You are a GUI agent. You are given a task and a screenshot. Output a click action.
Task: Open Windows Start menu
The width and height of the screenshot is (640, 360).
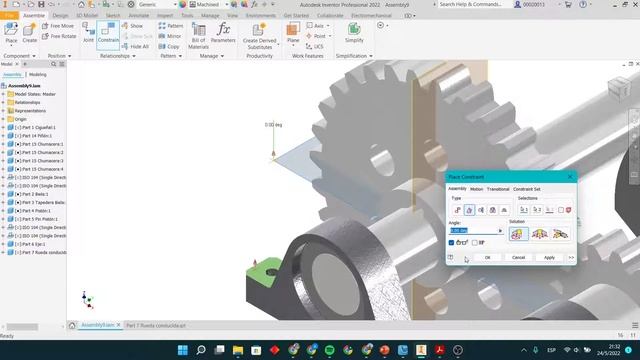click(182, 350)
